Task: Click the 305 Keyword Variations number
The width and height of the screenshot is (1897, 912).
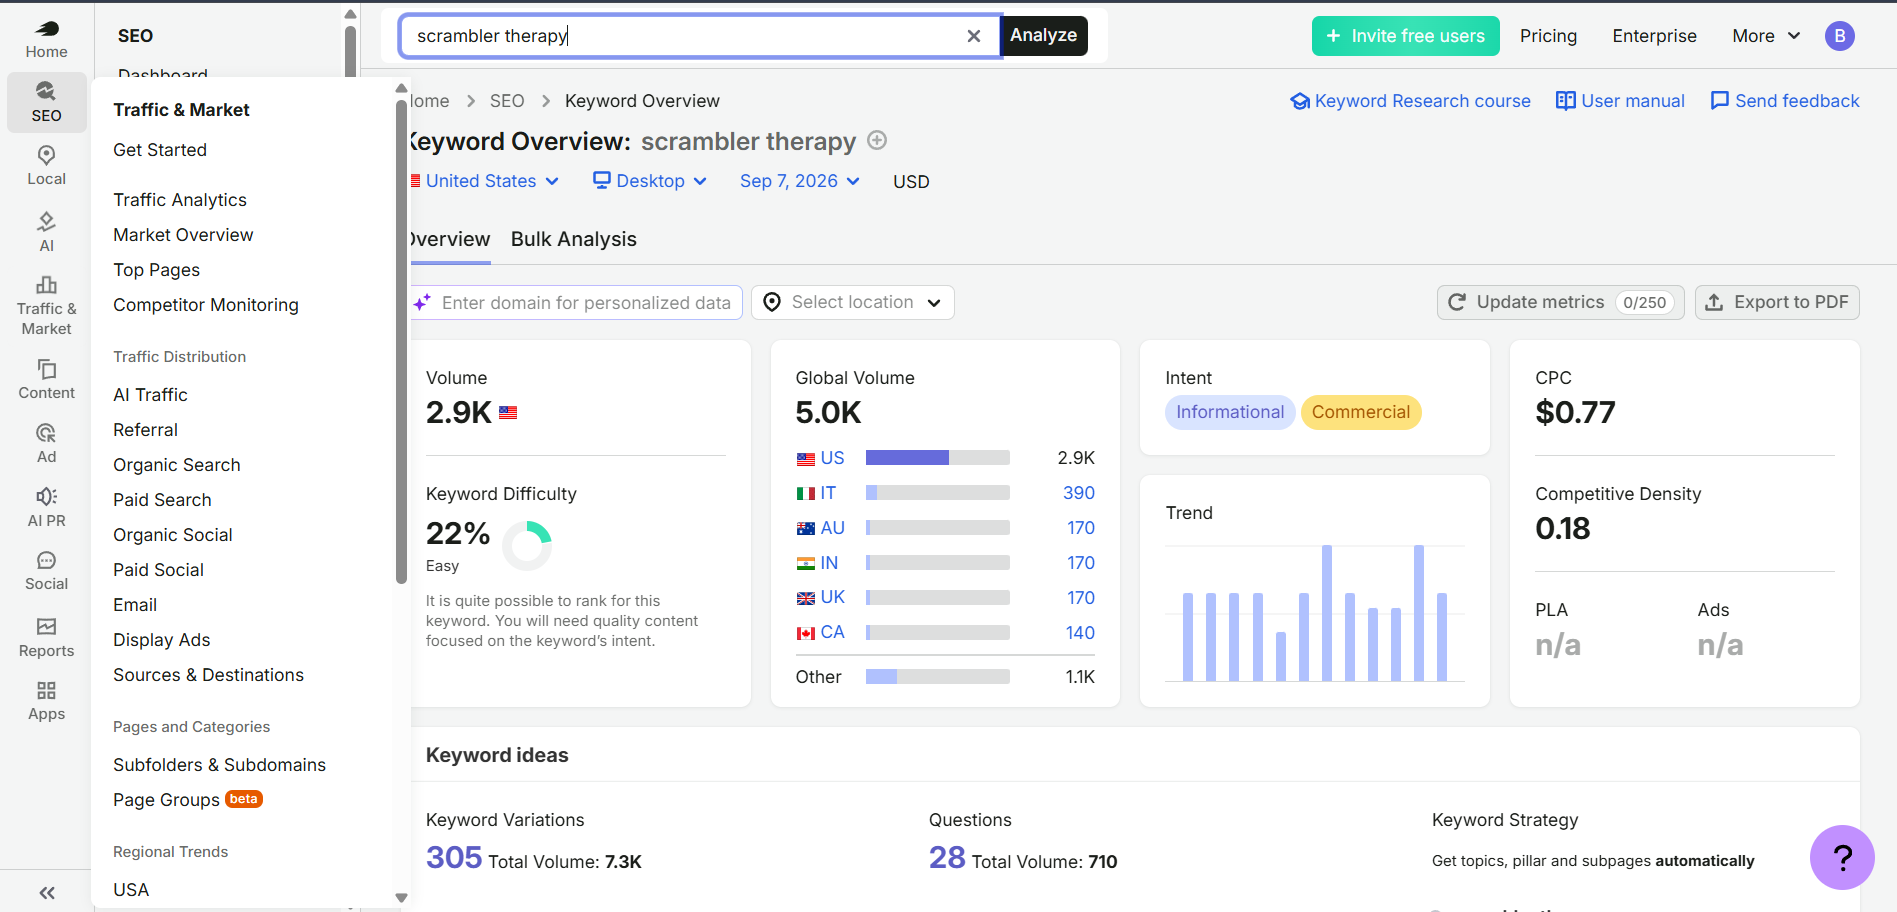Action: click(x=454, y=858)
